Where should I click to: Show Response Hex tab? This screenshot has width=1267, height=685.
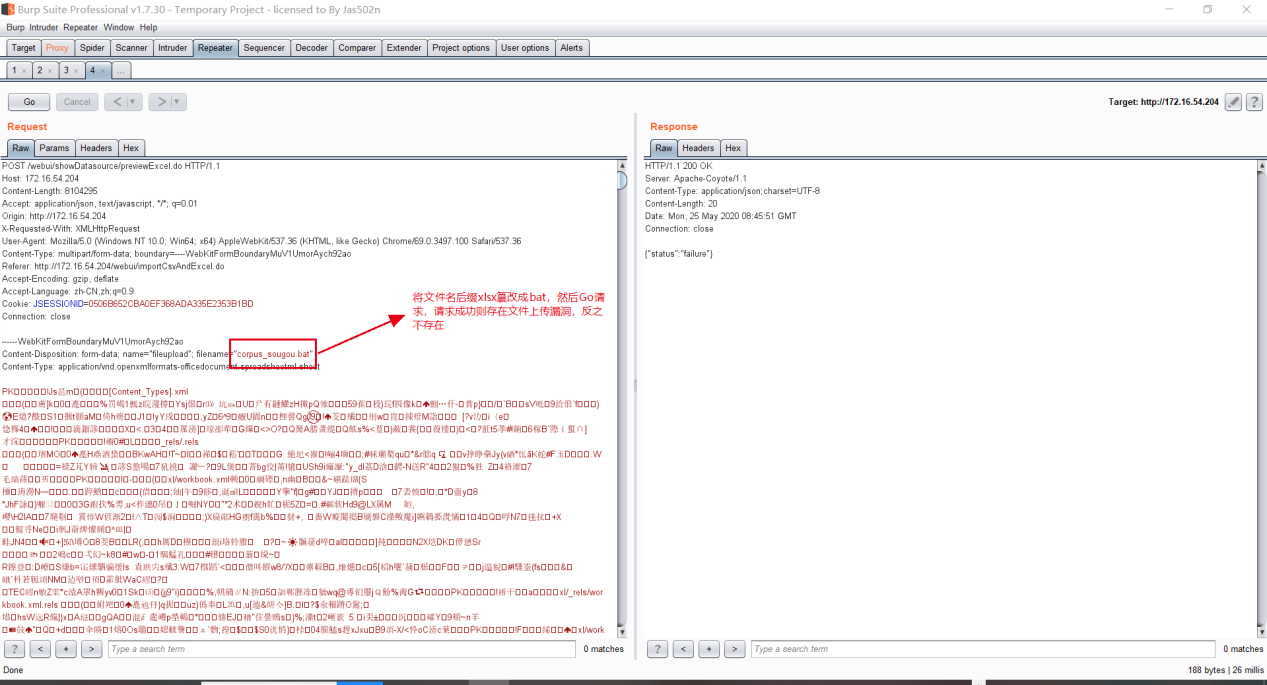pos(734,148)
